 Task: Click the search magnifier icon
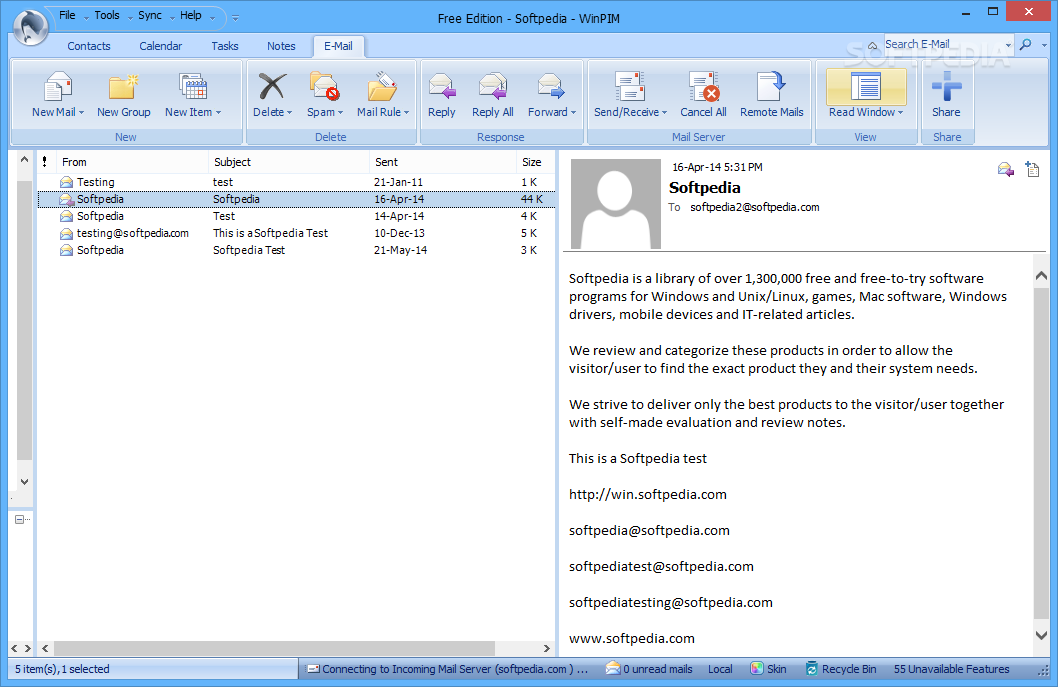[x=1026, y=45]
